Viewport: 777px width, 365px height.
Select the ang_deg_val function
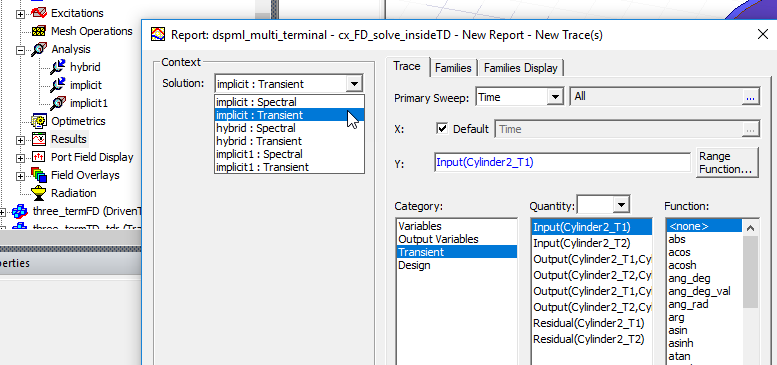coord(705,291)
